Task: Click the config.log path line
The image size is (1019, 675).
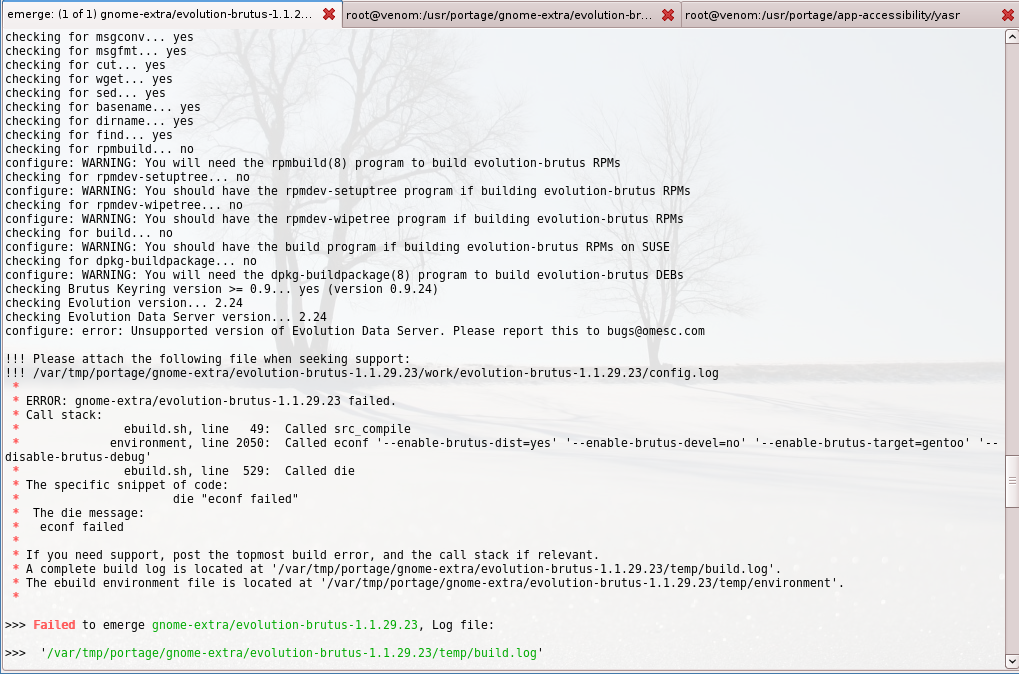Action: 362,374
